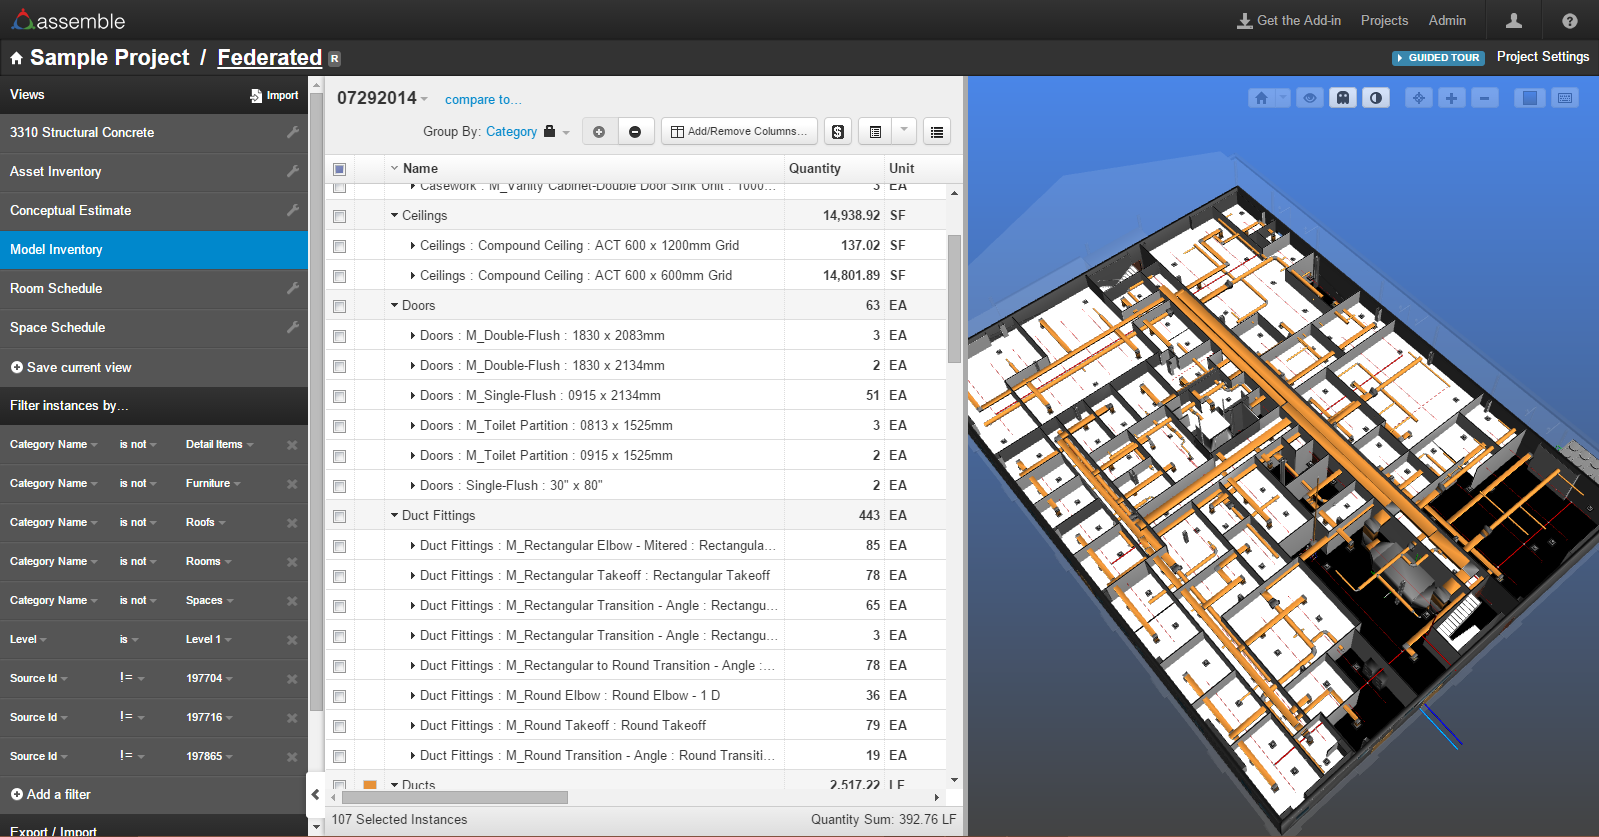Screen dimensions: 1599x837
Task: Select the Model Inventory view
Action: 154,250
